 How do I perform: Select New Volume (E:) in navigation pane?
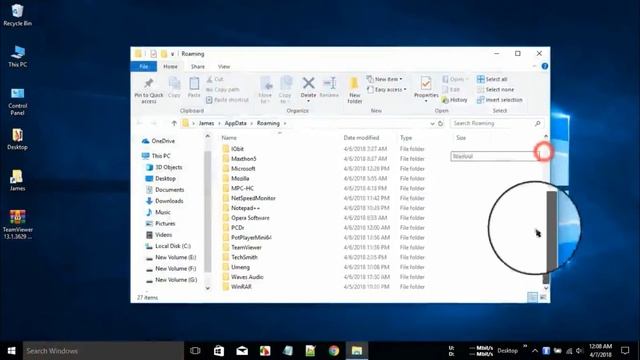tap(171, 258)
